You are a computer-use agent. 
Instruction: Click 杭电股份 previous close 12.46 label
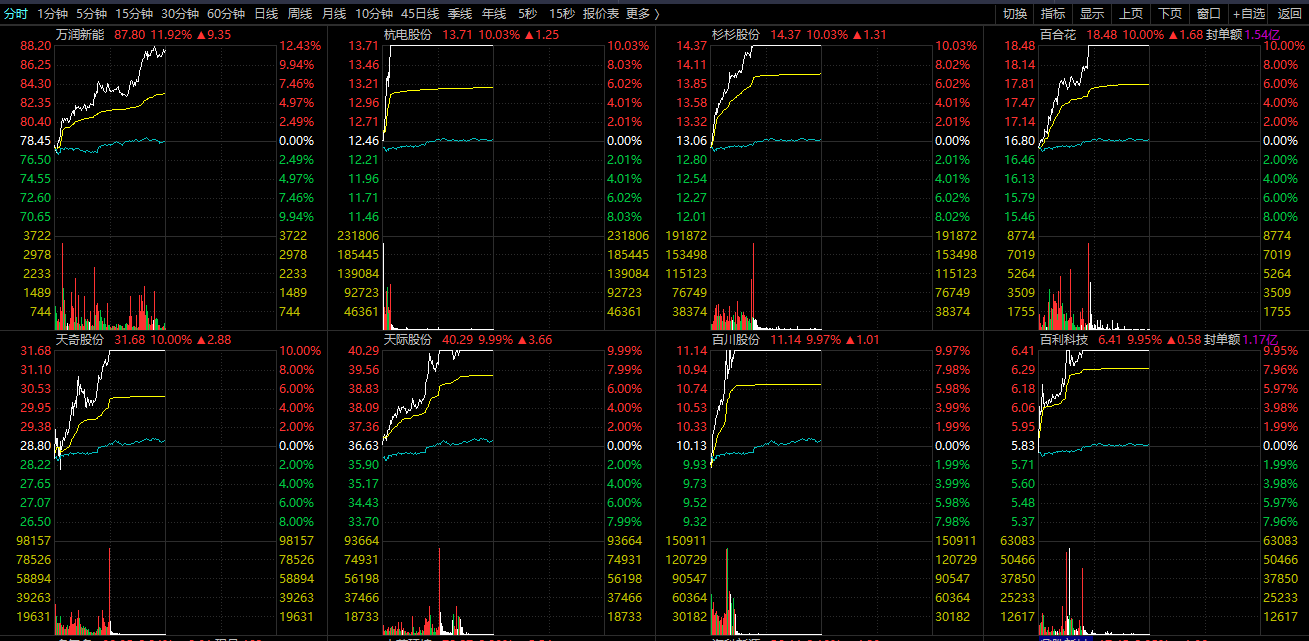point(363,141)
